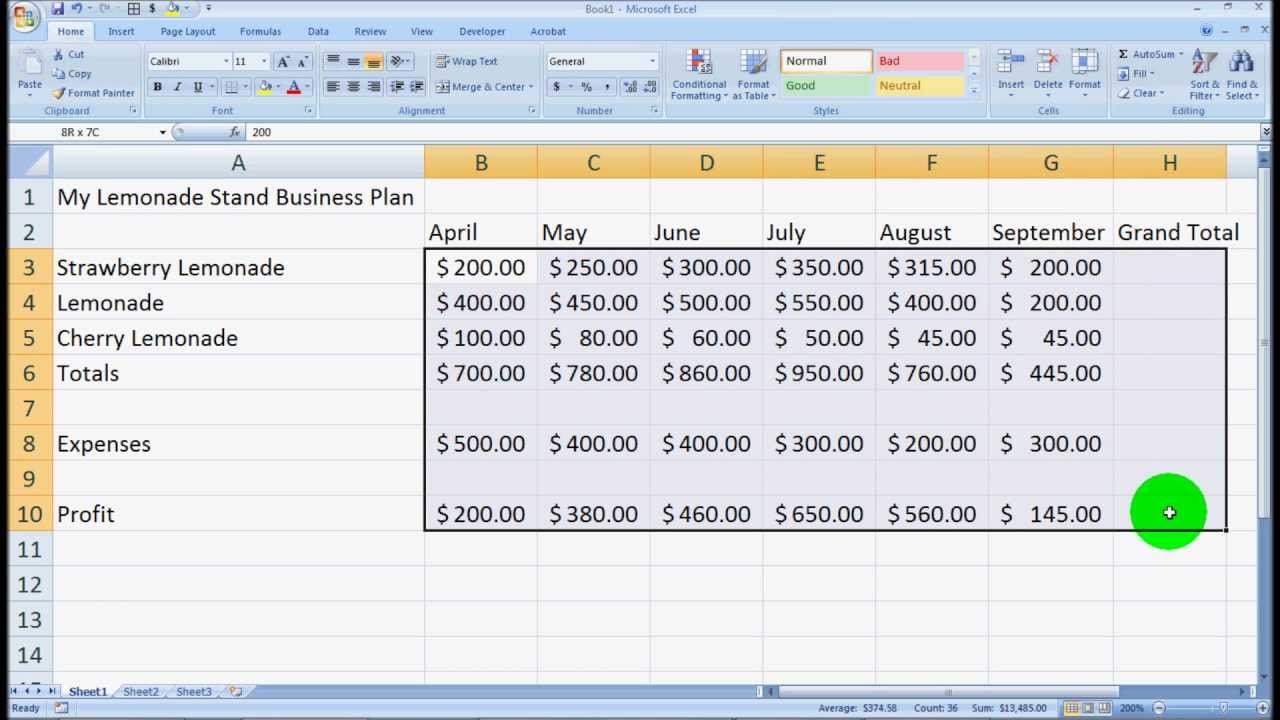1280x720 pixels.
Task: Open Conditional Formatting
Action: click(x=699, y=75)
